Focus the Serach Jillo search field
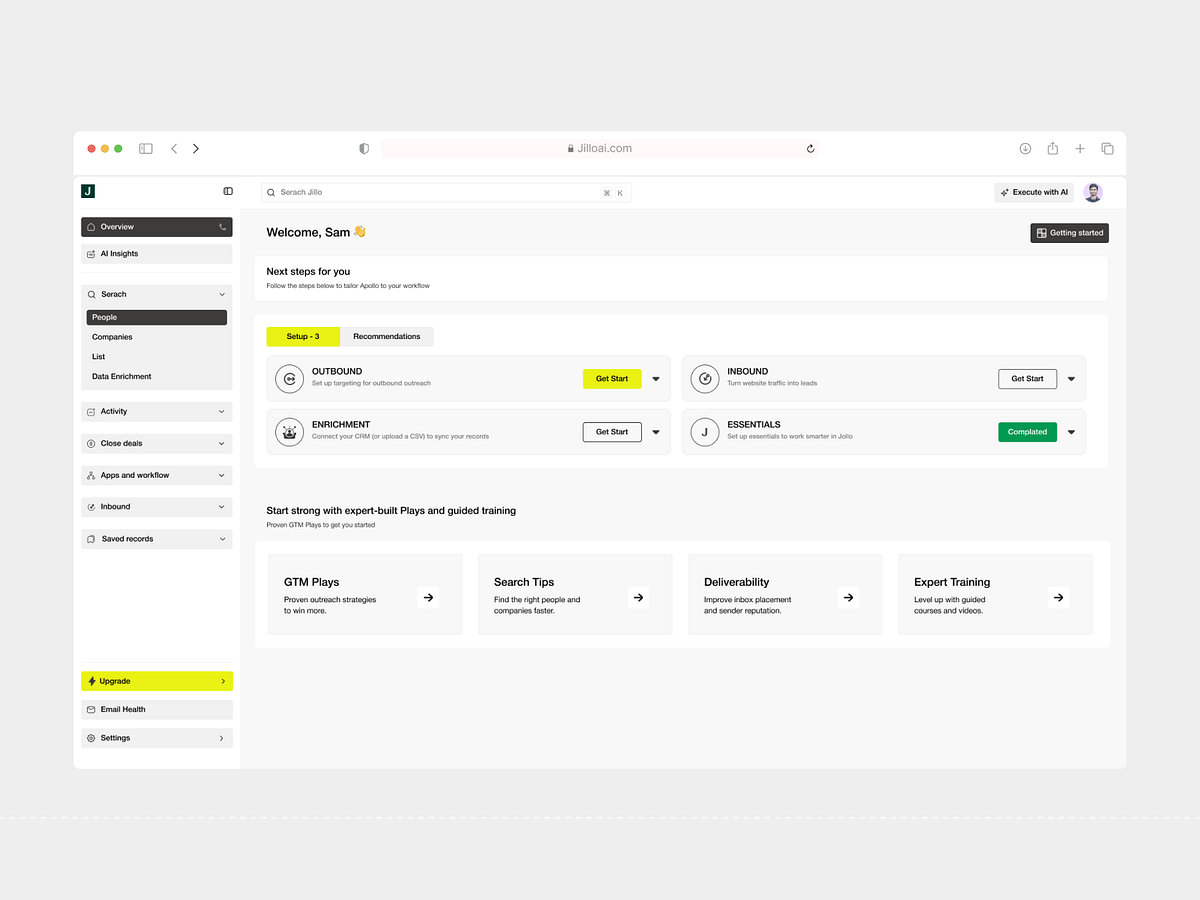The height and width of the screenshot is (900, 1200). (x=446, y=192)
